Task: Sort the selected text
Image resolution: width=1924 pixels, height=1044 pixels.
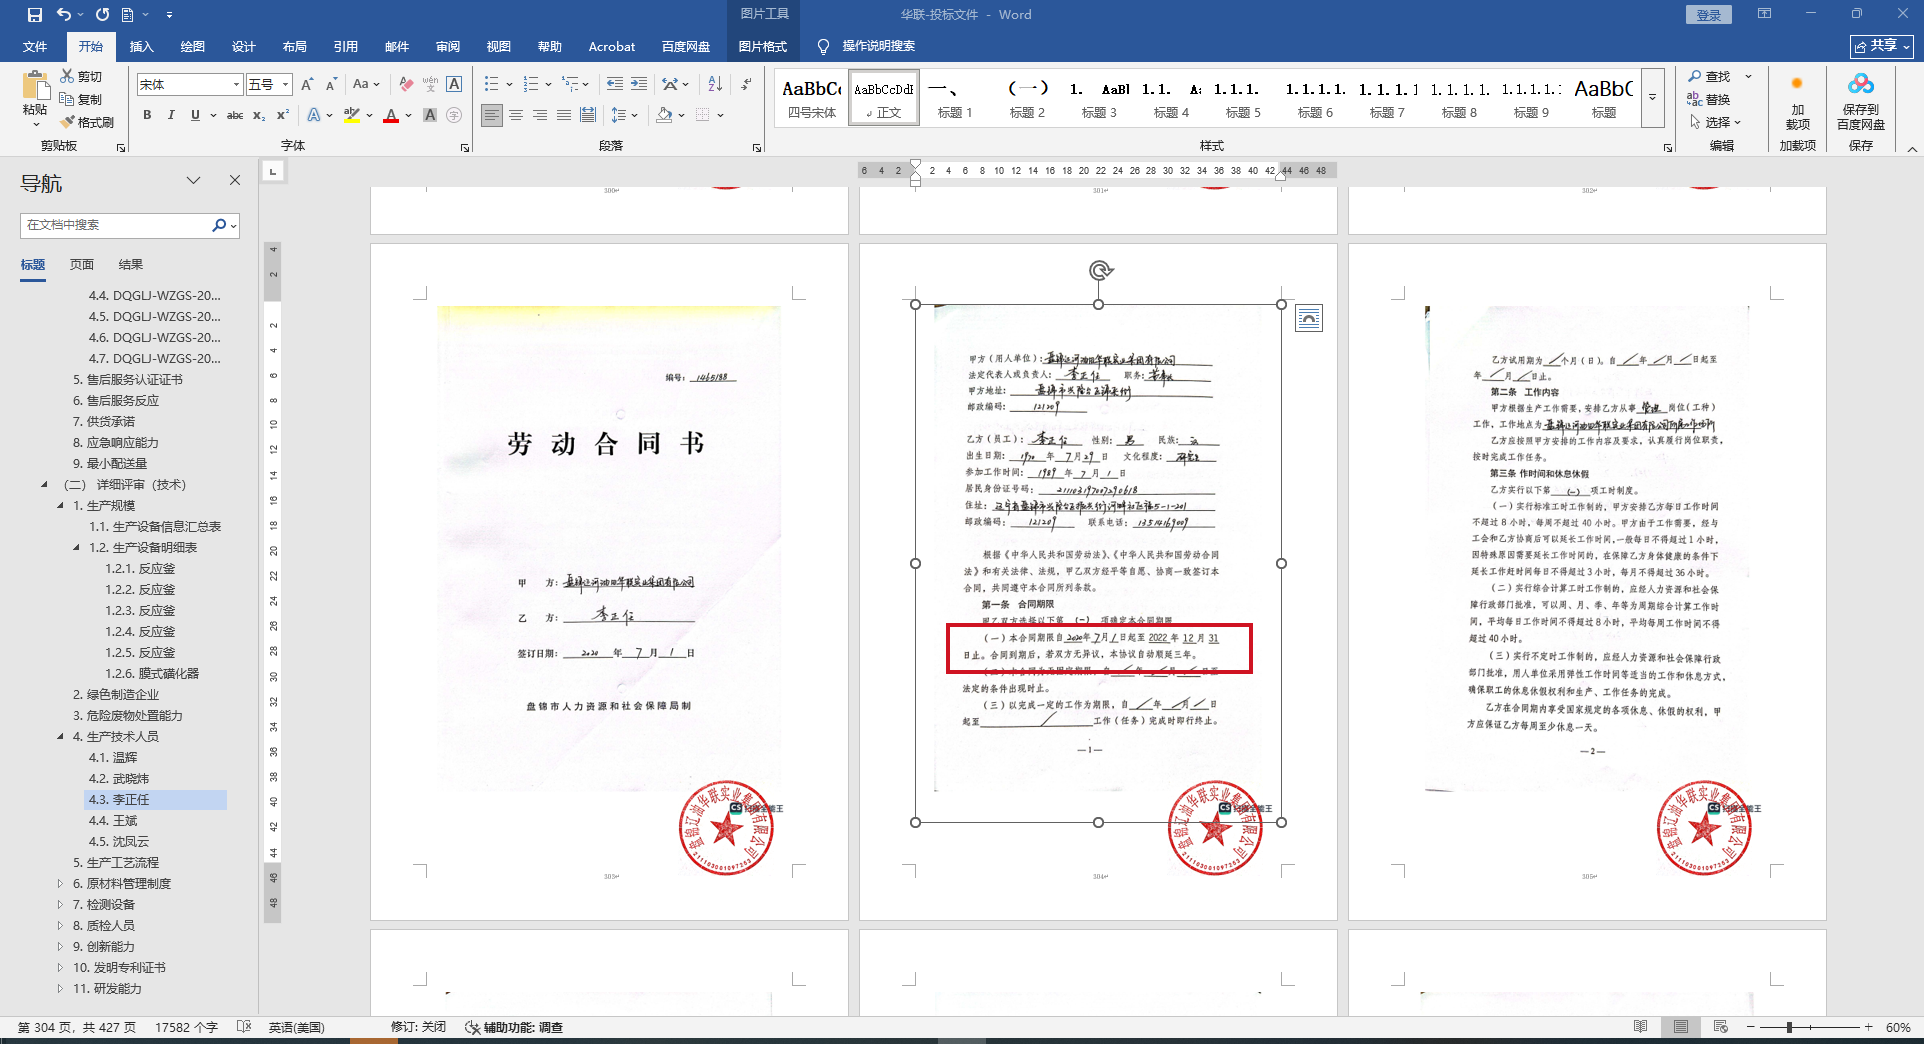Action: click(715, 85)
